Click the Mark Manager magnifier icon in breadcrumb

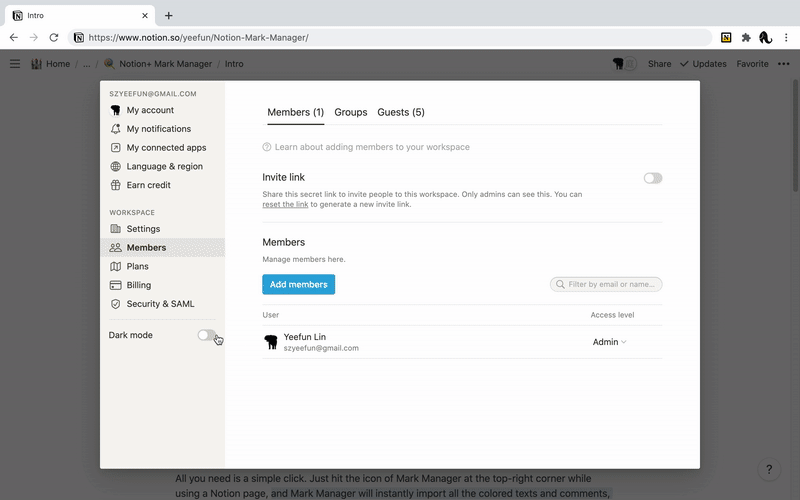point(109,64)
